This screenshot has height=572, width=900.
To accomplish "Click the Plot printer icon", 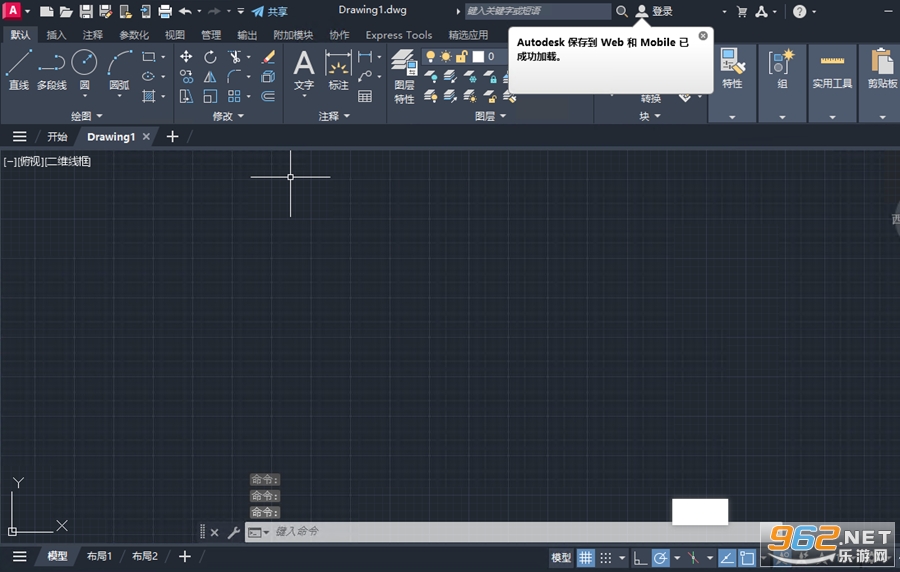I will [x=165, y=11].
